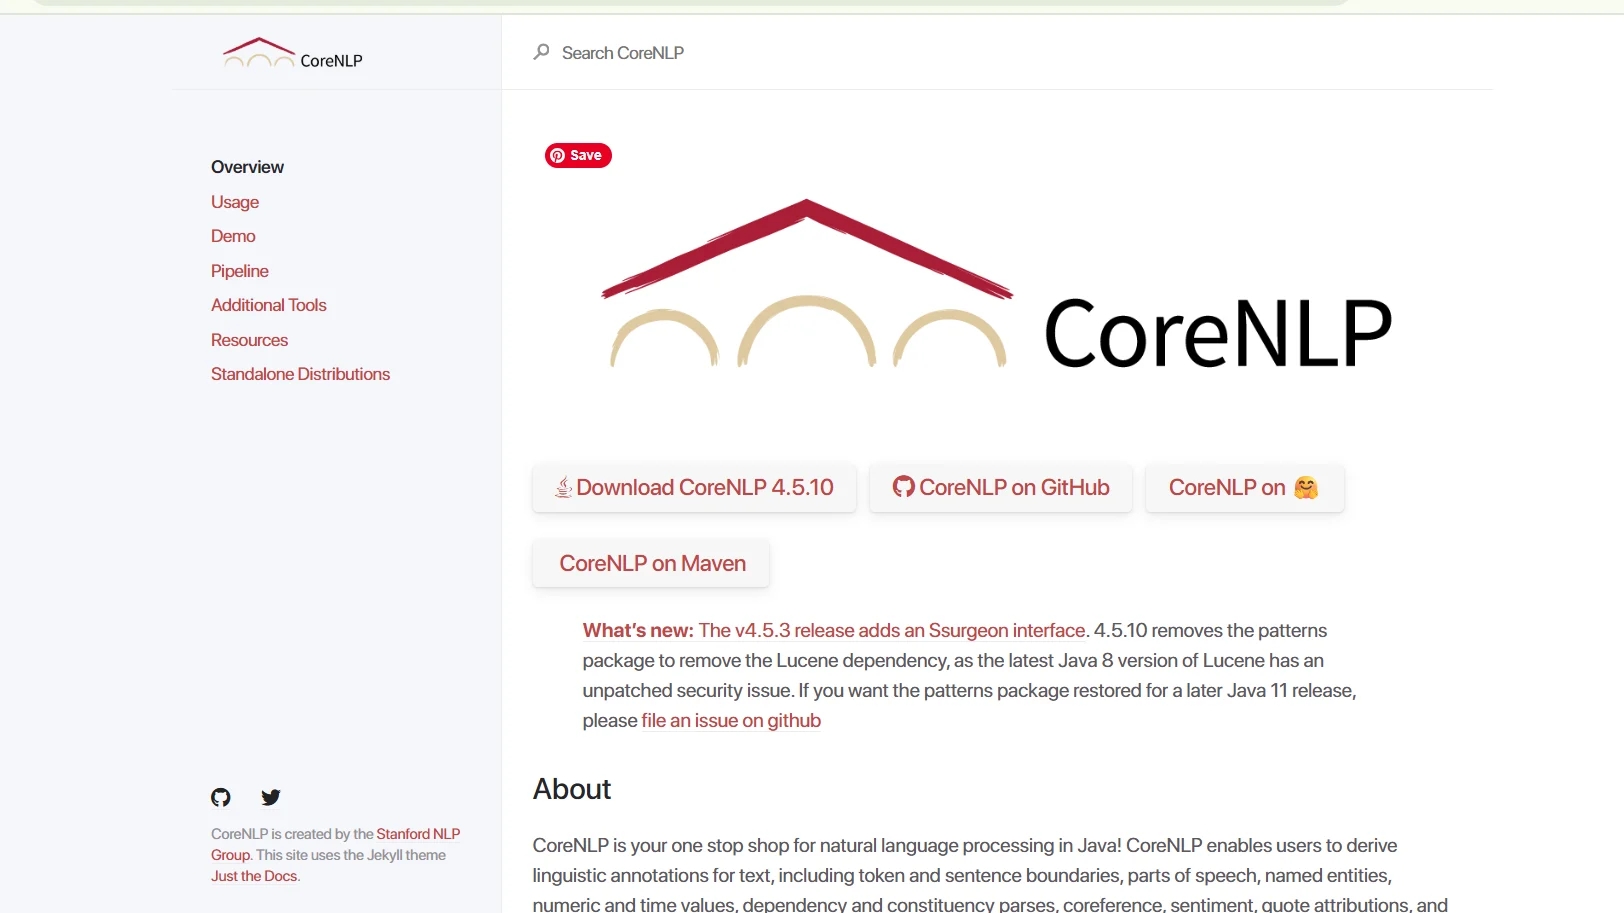Follow the file an issue on github link
Image resolution: width=1624 pixels, height=913 pixels.
click(731, 721)
